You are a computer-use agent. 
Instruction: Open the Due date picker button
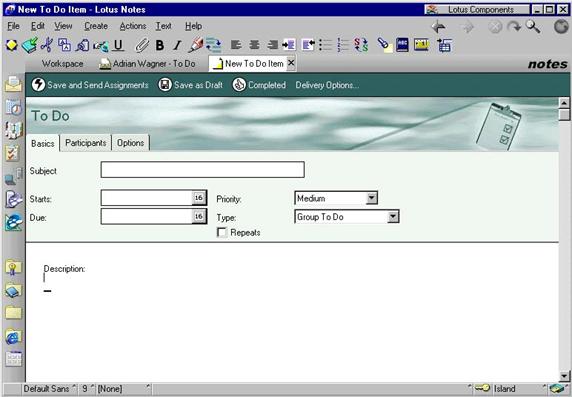(198, 216)
